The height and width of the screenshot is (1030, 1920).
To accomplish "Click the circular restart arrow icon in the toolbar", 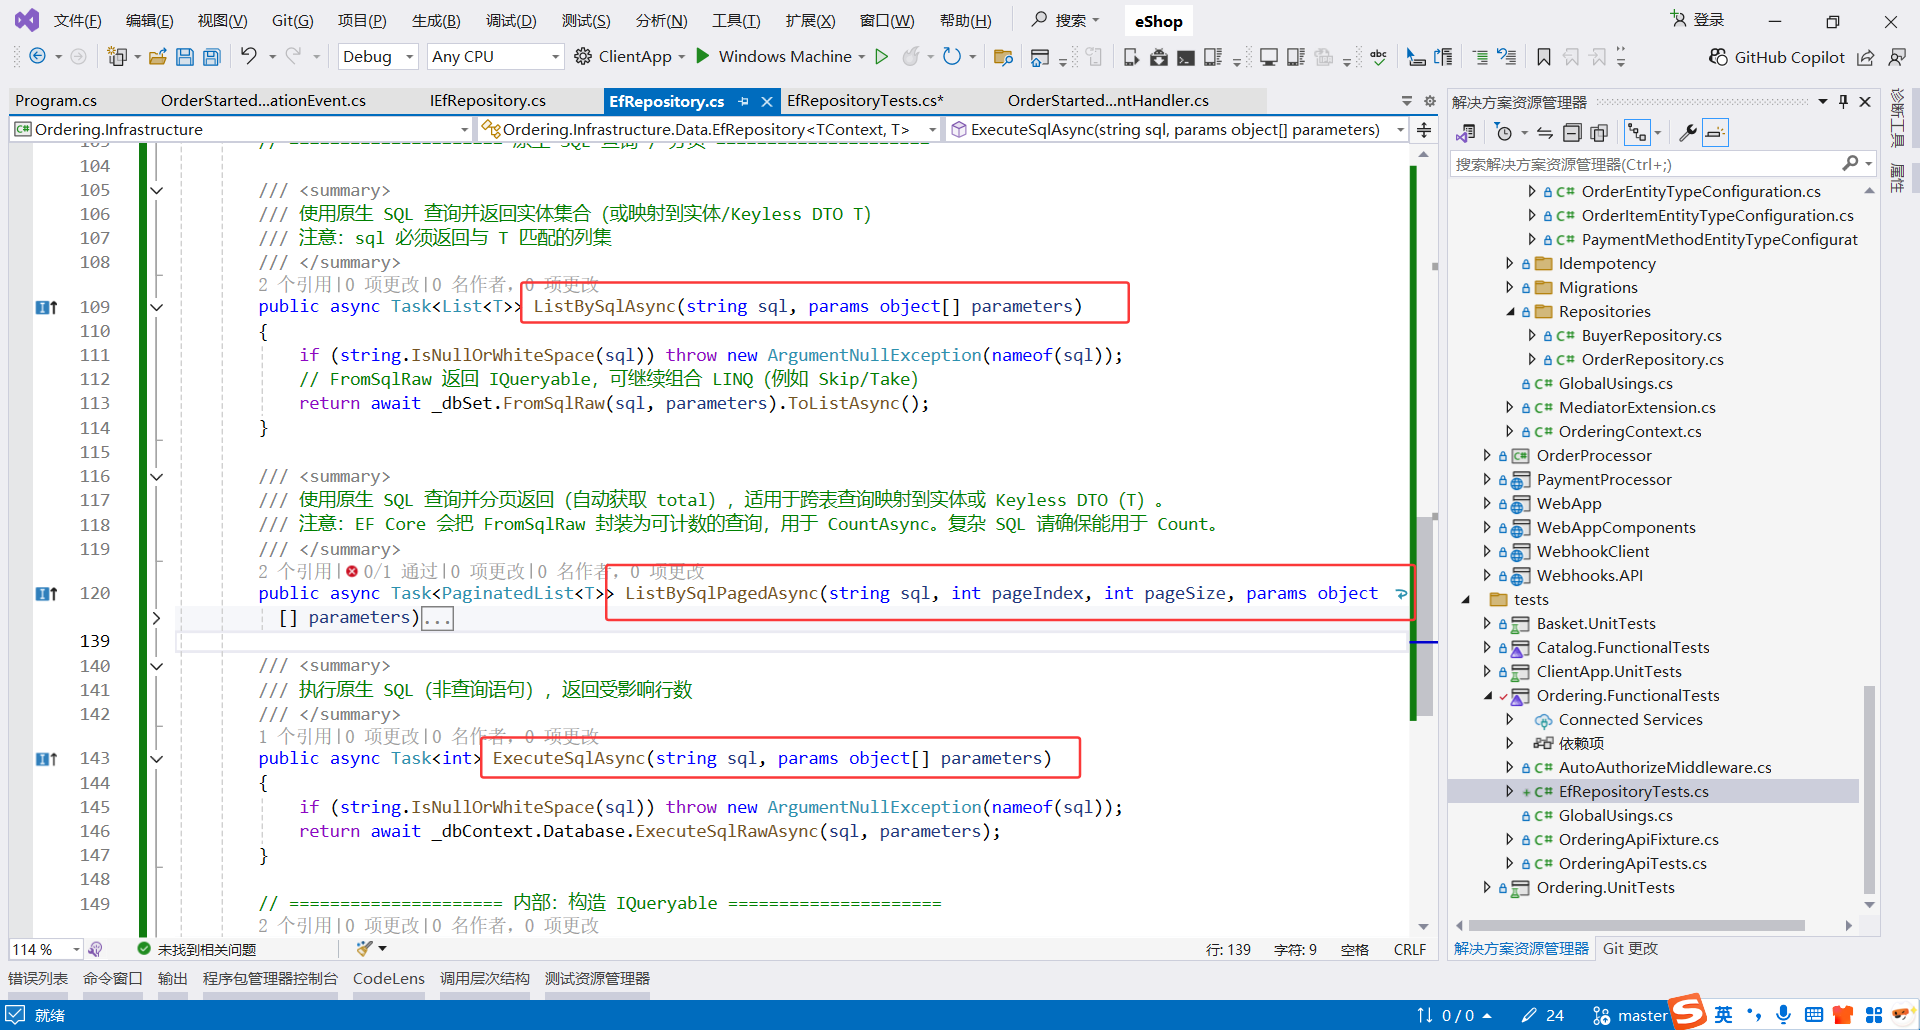I will (952, 57).
